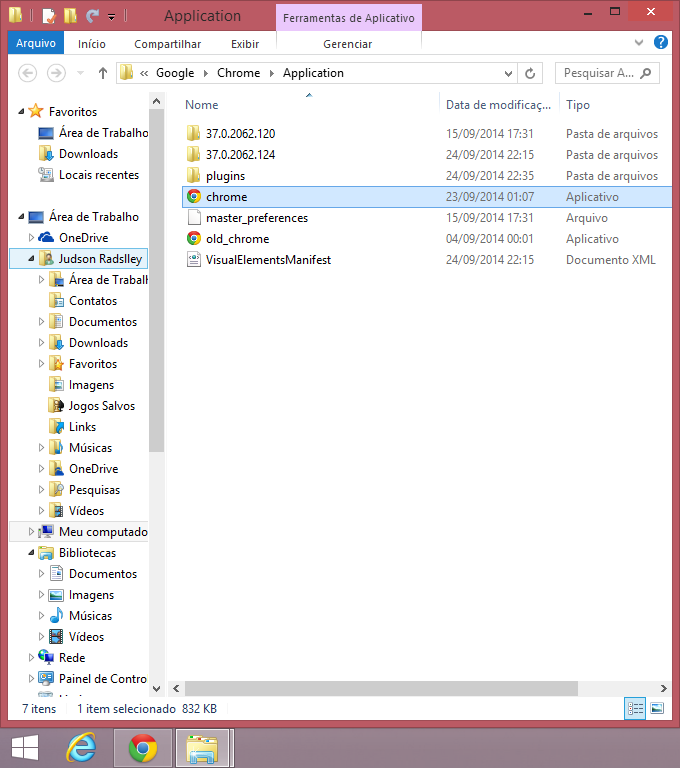Open Internet Explorer from the taskbar
Screen dimensions: 680x770
(x=81, y=748)
